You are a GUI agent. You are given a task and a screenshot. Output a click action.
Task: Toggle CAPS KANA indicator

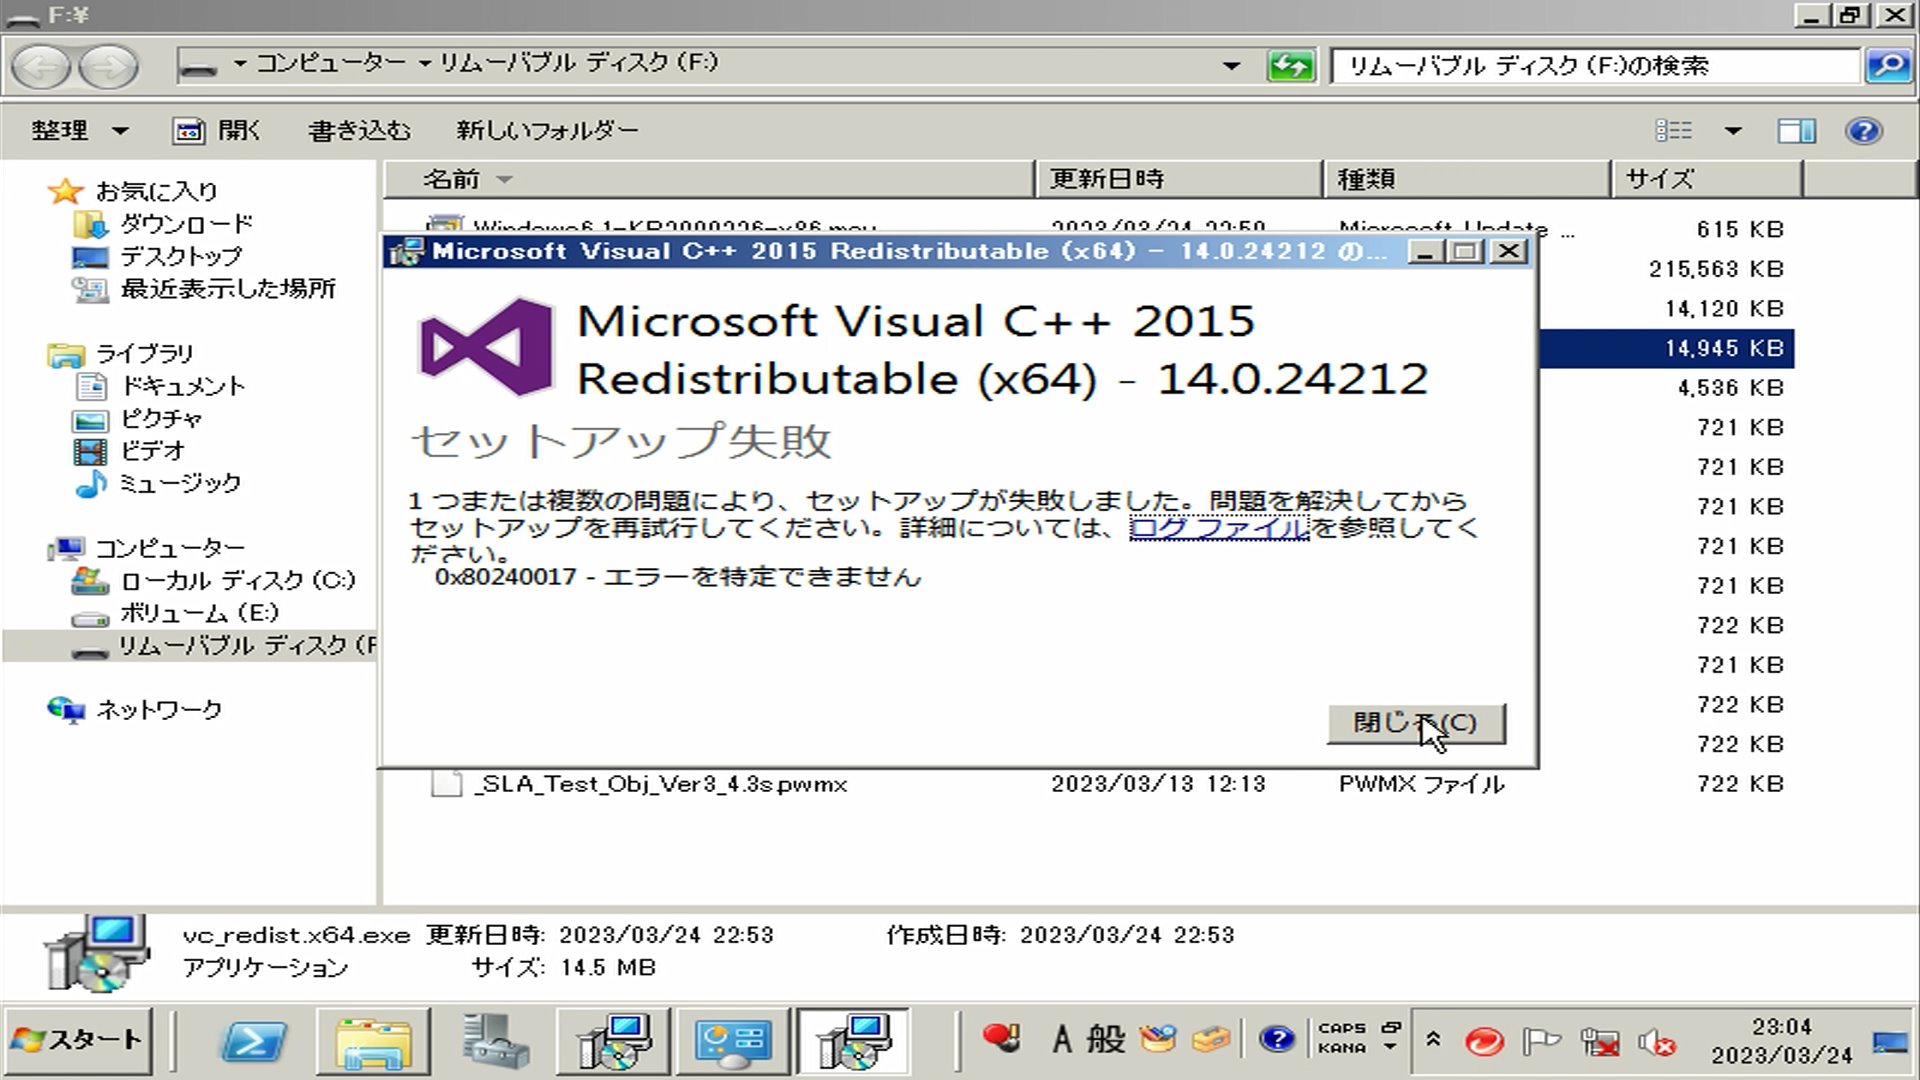[1342, 1038]
